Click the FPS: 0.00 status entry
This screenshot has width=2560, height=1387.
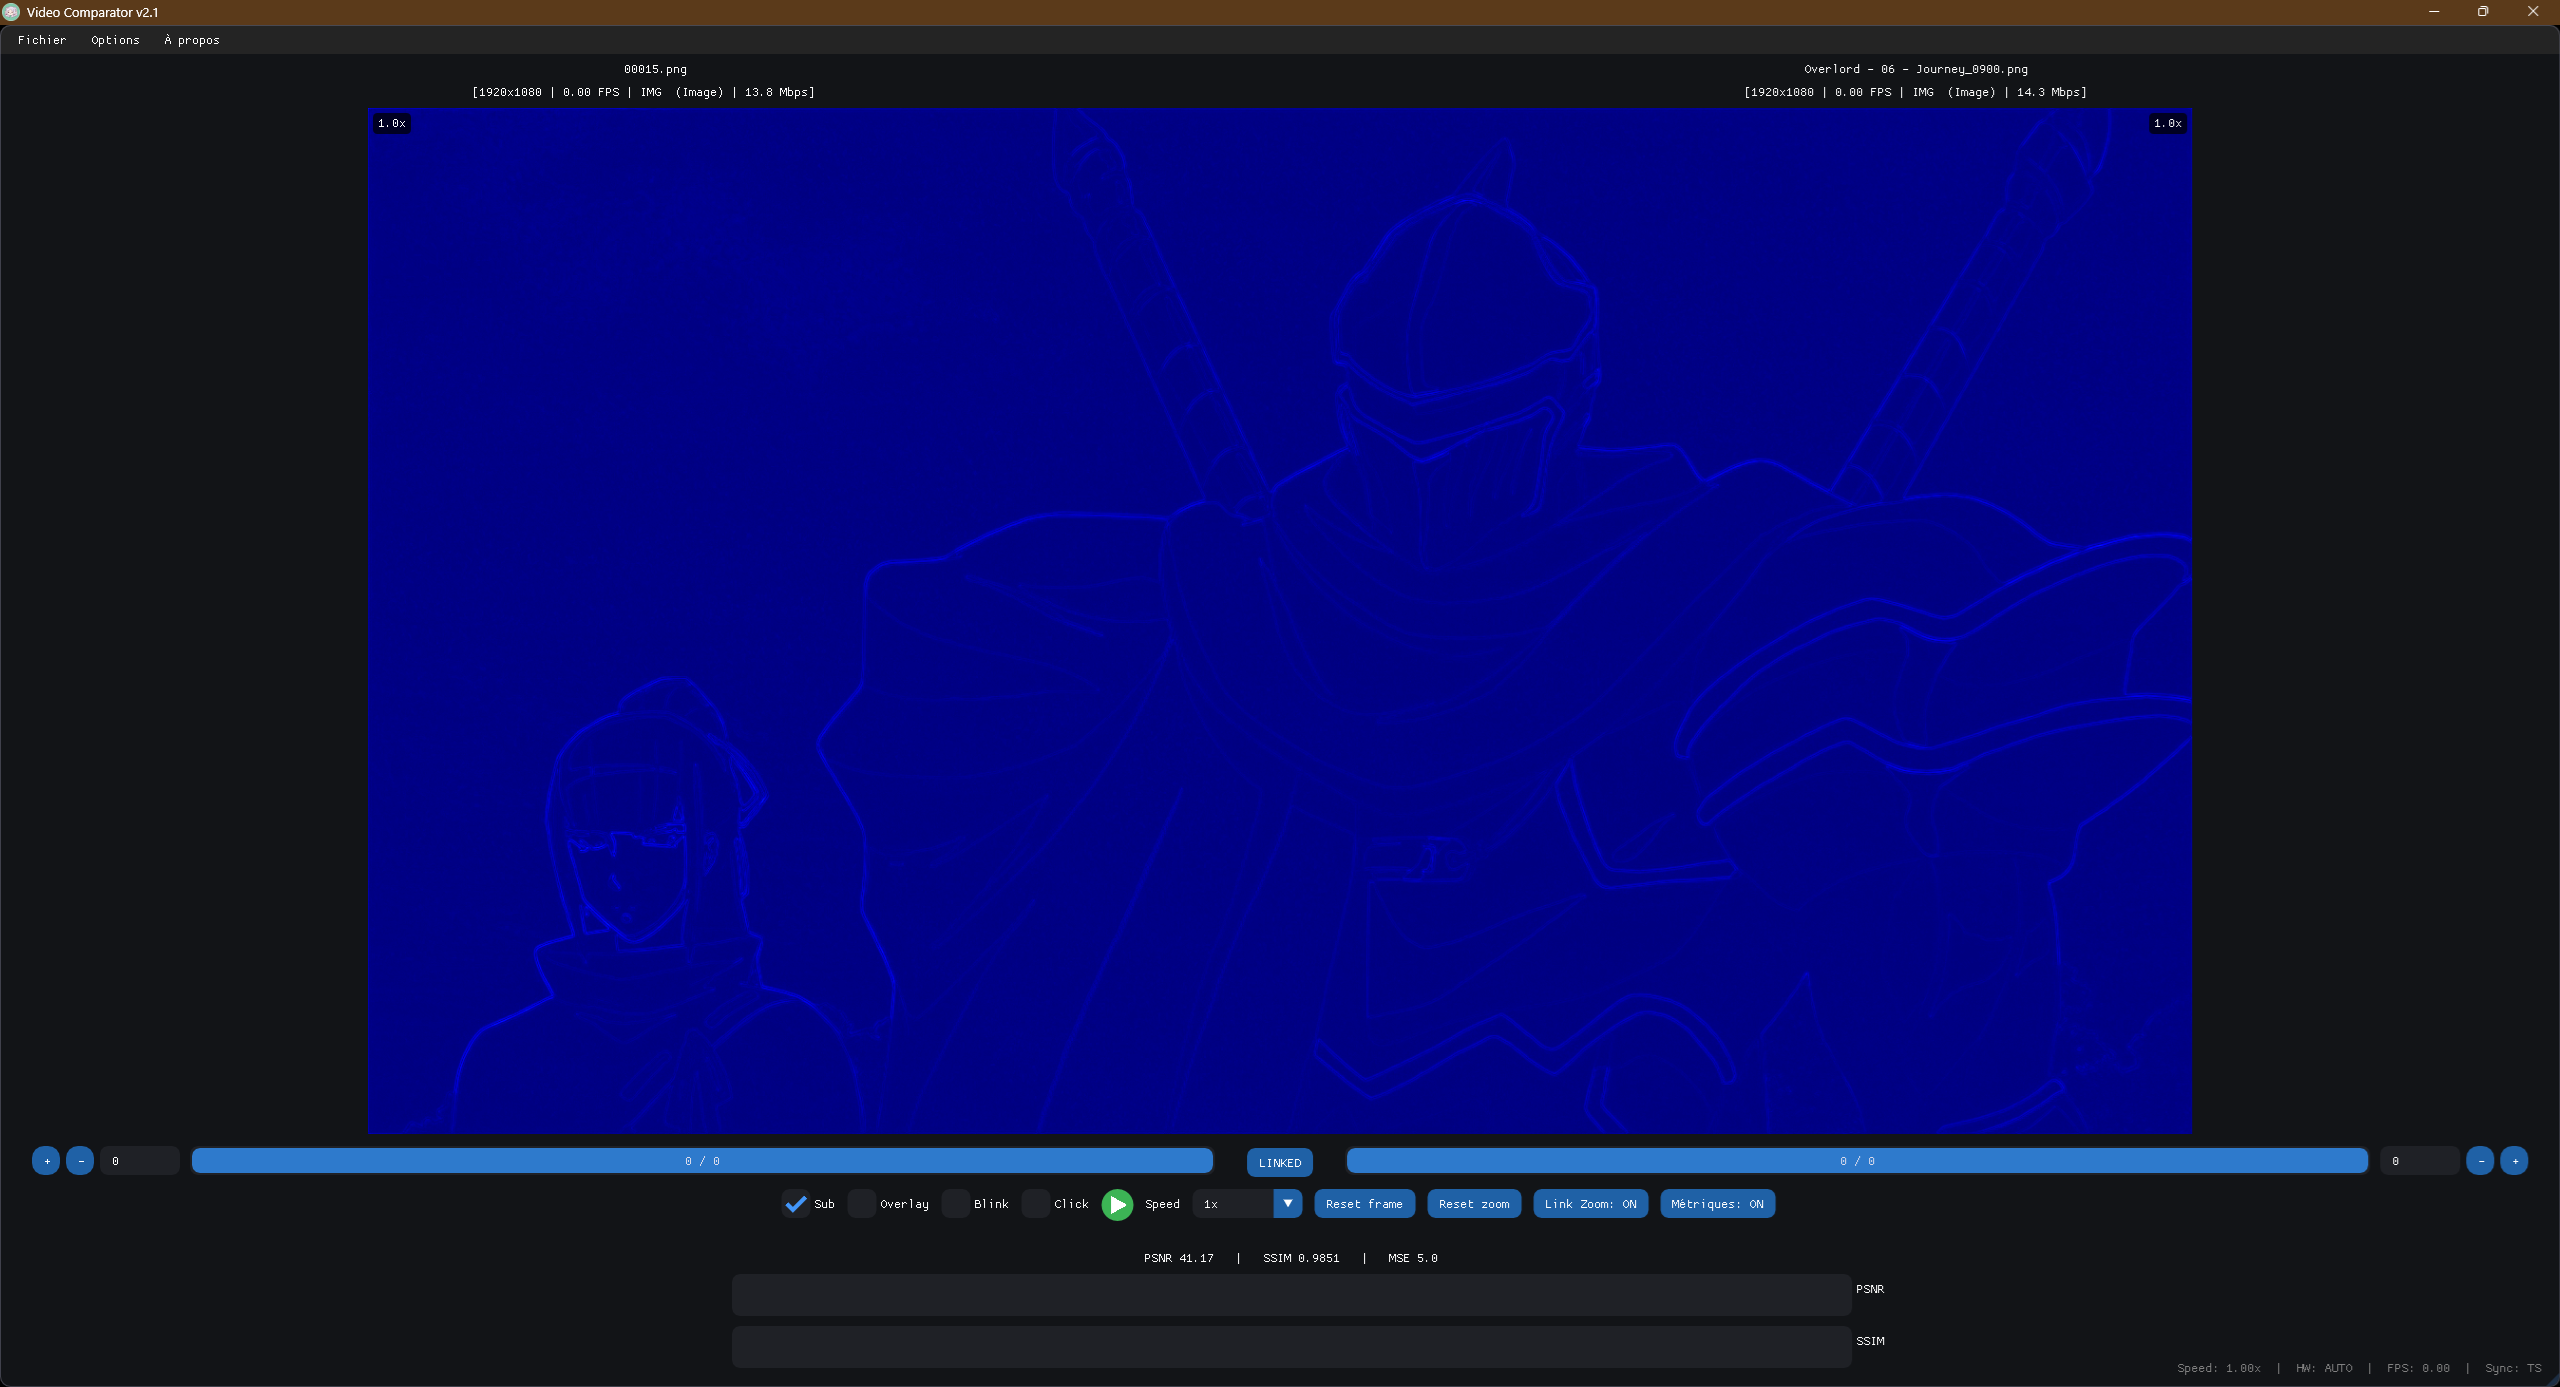tap(2418, 1368)
